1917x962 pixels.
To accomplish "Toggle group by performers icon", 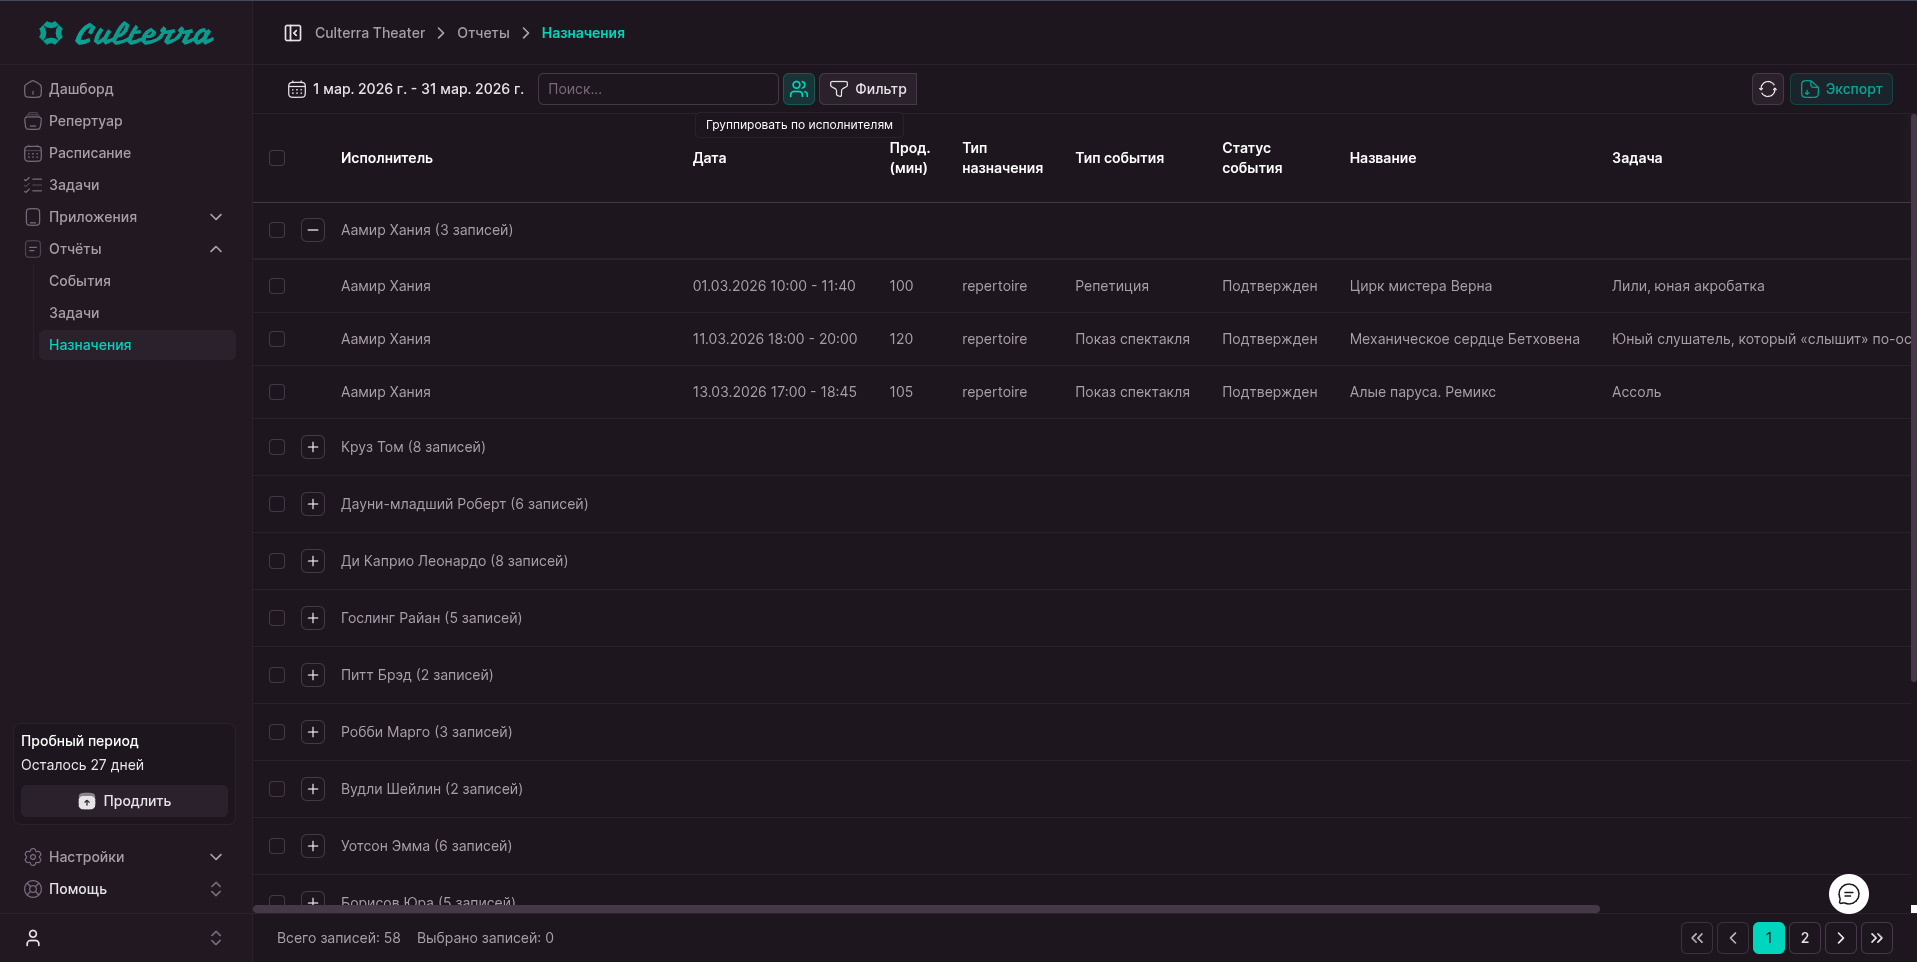I will coord(798,89).
